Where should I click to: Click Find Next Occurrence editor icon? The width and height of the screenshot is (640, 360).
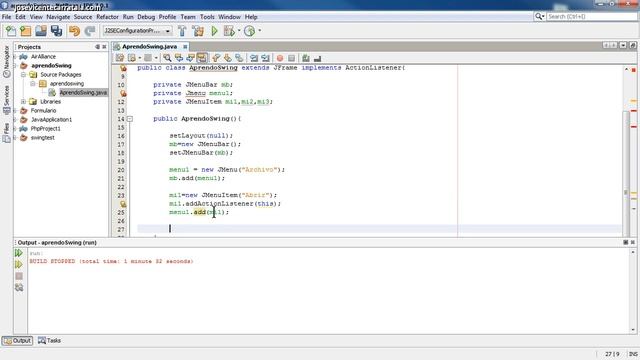coord(190,58)
